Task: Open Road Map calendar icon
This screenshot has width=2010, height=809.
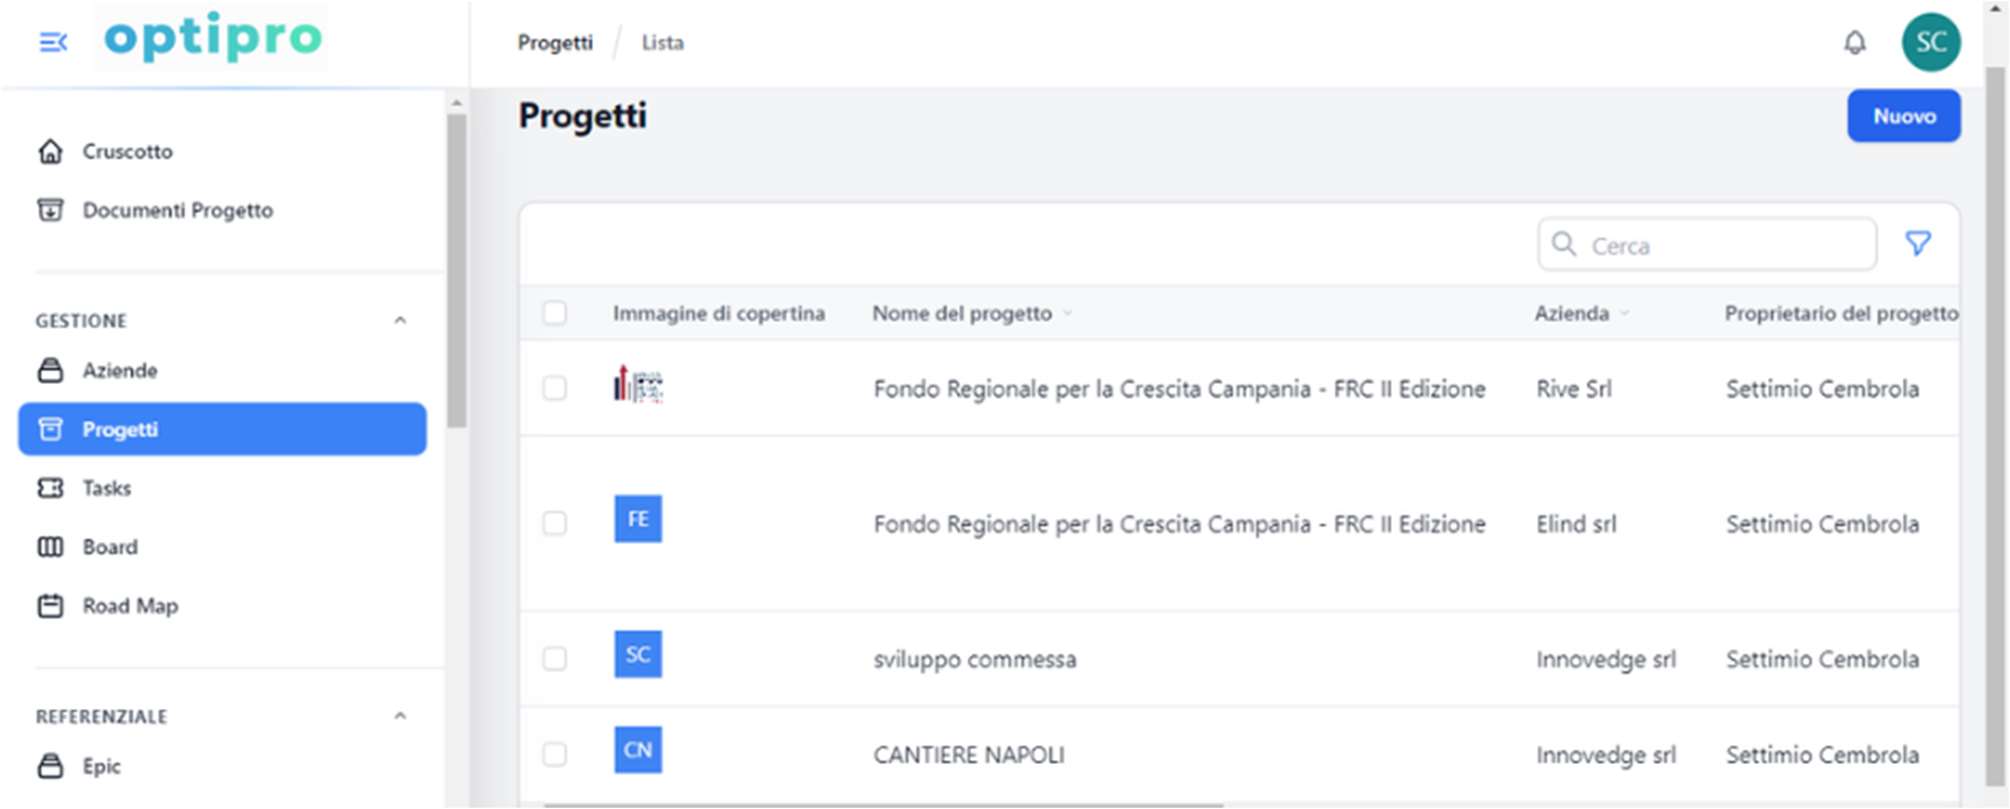Action: pyautogui.click(x=50, y=606)
